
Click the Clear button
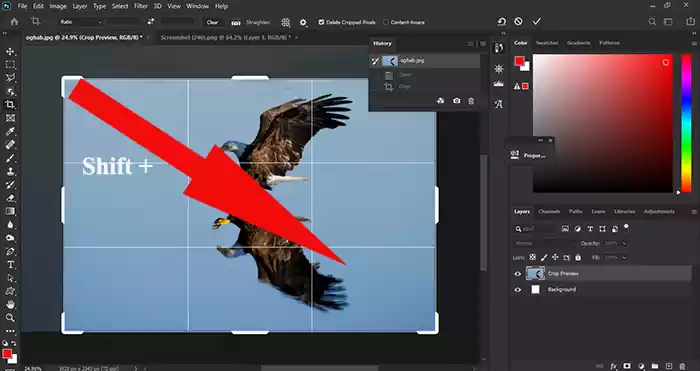pyautogui.click(x=212, y=22)
